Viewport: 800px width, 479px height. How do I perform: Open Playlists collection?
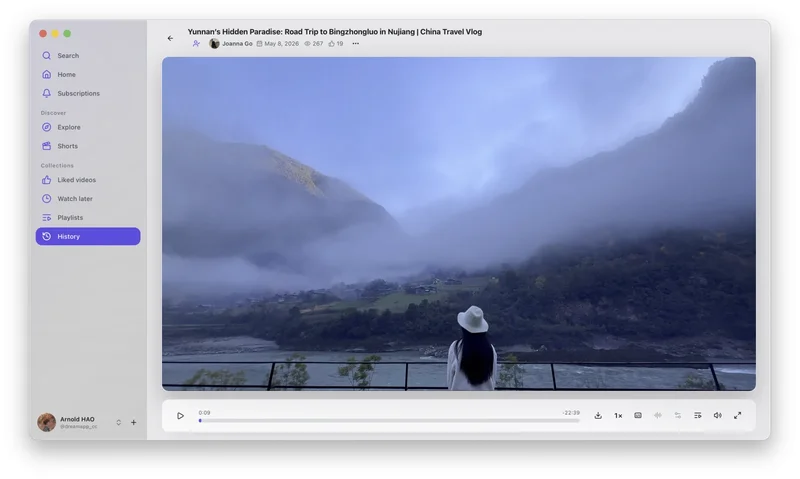[x=88, y=217]
